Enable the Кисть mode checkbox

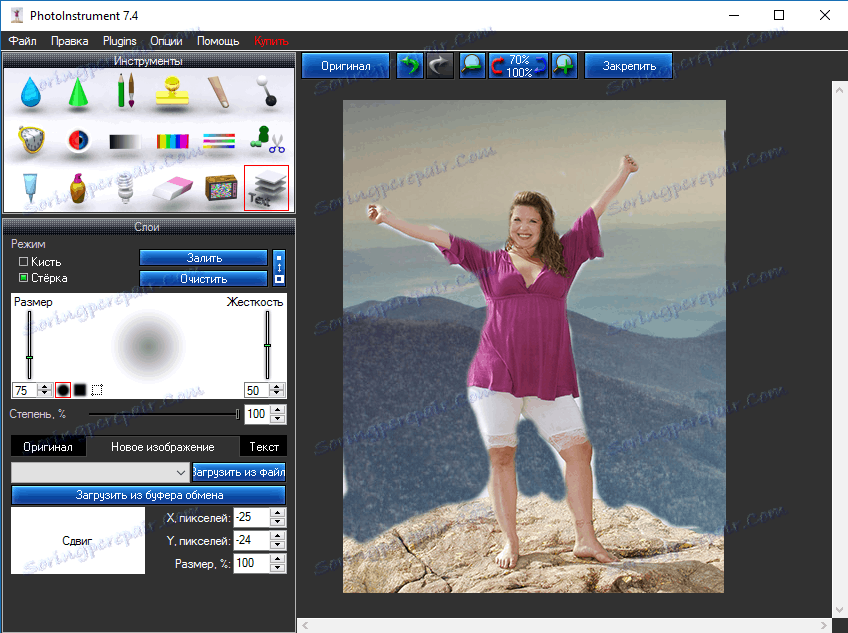coord(24,262)
